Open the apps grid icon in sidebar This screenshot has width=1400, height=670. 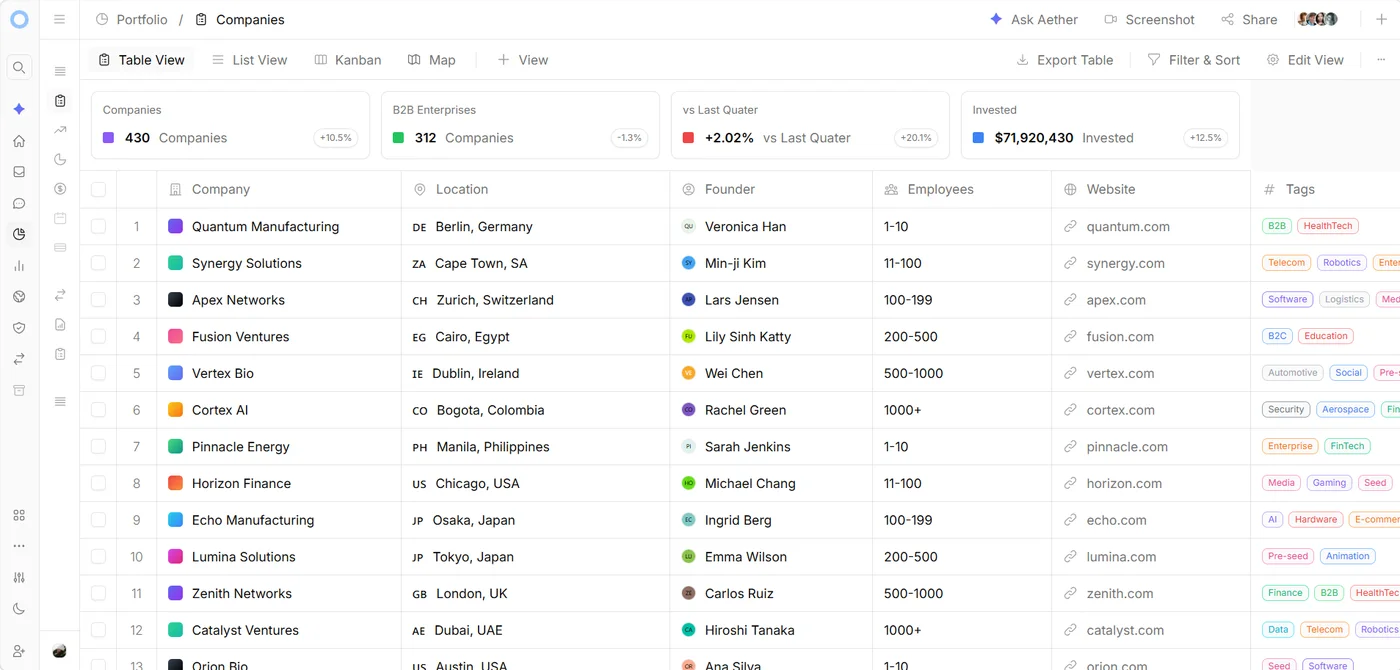click(x=19, y=515)
